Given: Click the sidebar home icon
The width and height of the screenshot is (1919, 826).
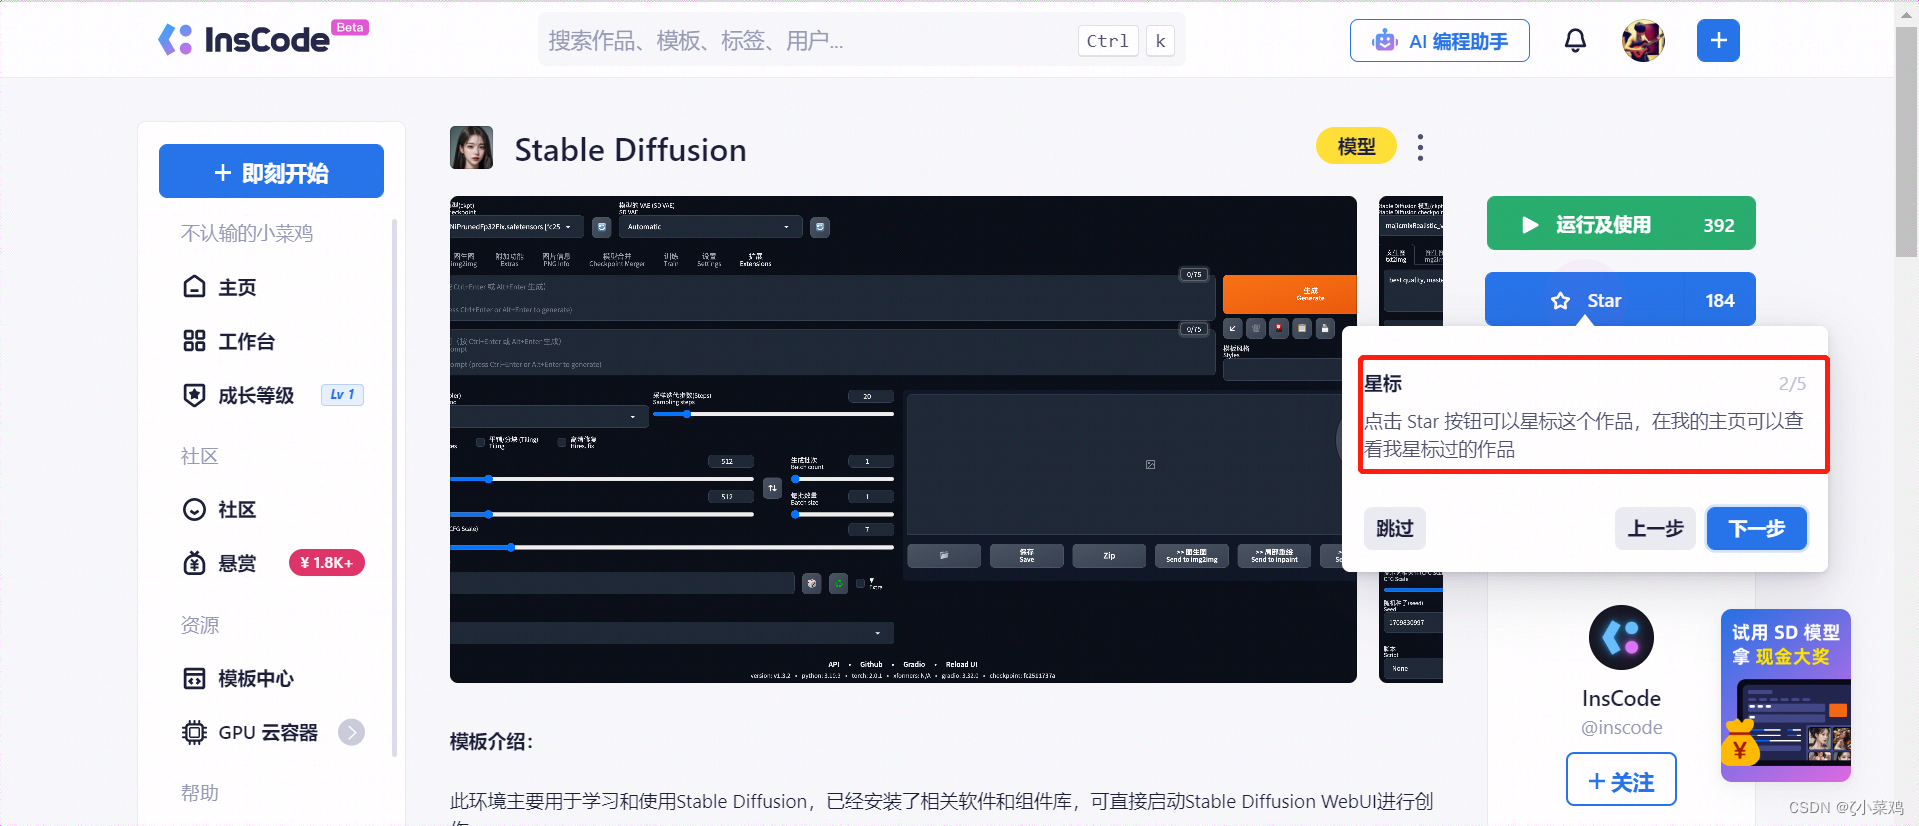Looking at the screenshot, I should click(194, 287).
